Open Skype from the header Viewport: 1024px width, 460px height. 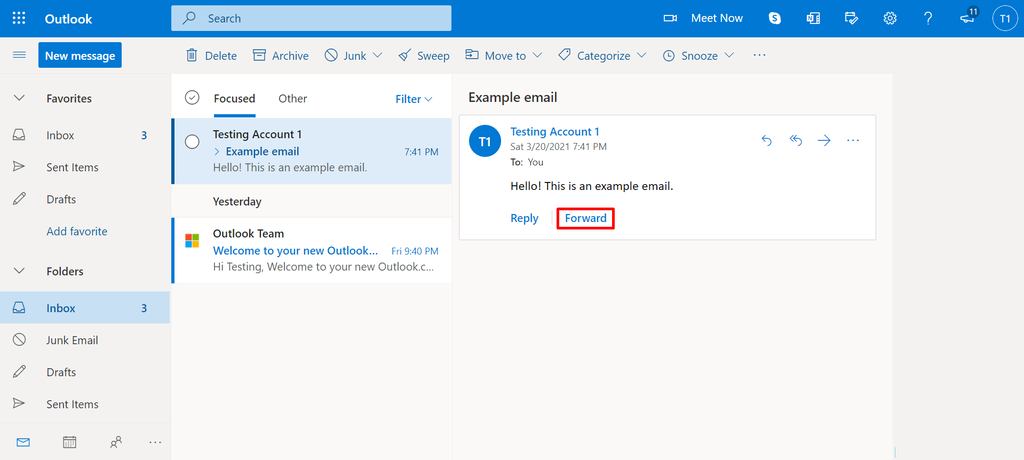point(775,18)
